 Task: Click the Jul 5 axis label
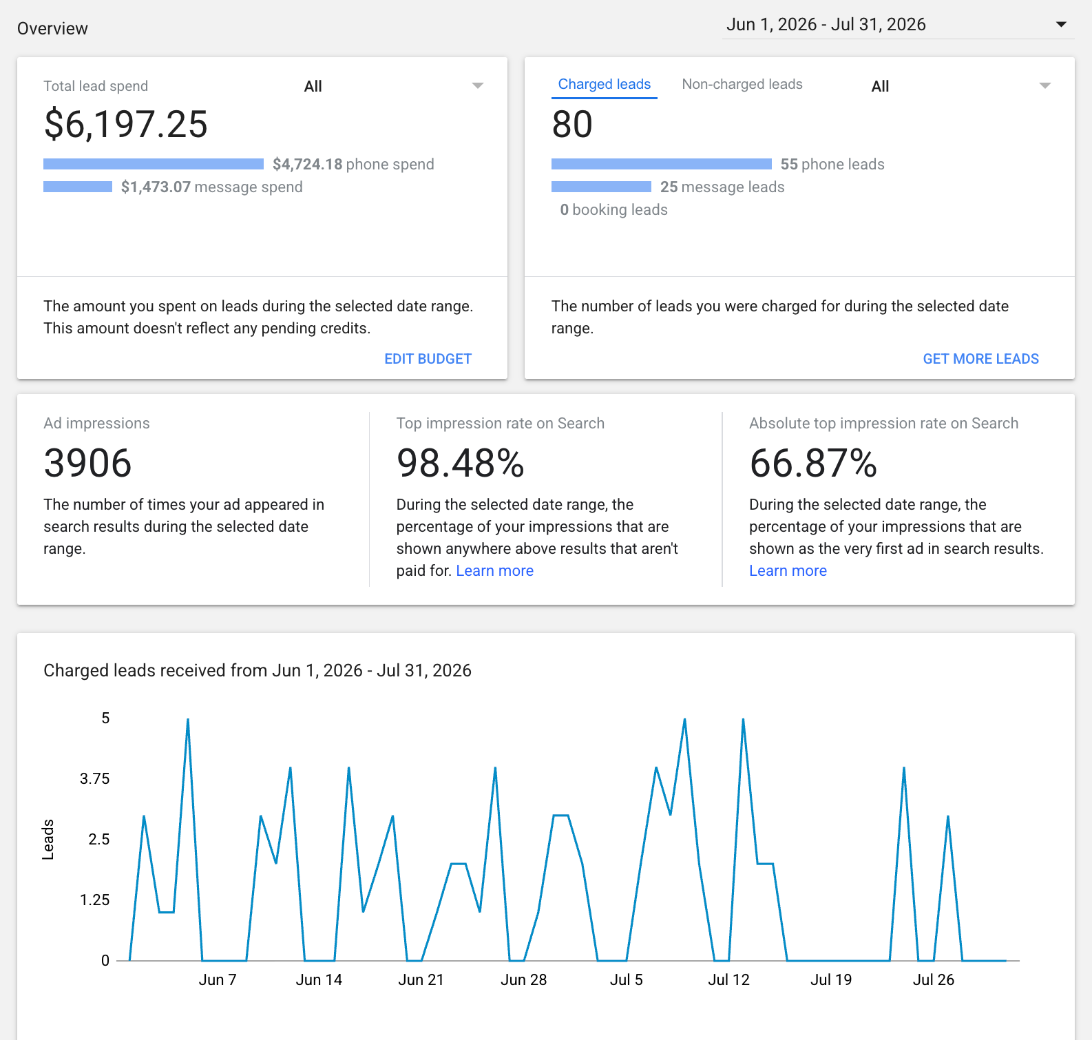[x=626, y=979]
